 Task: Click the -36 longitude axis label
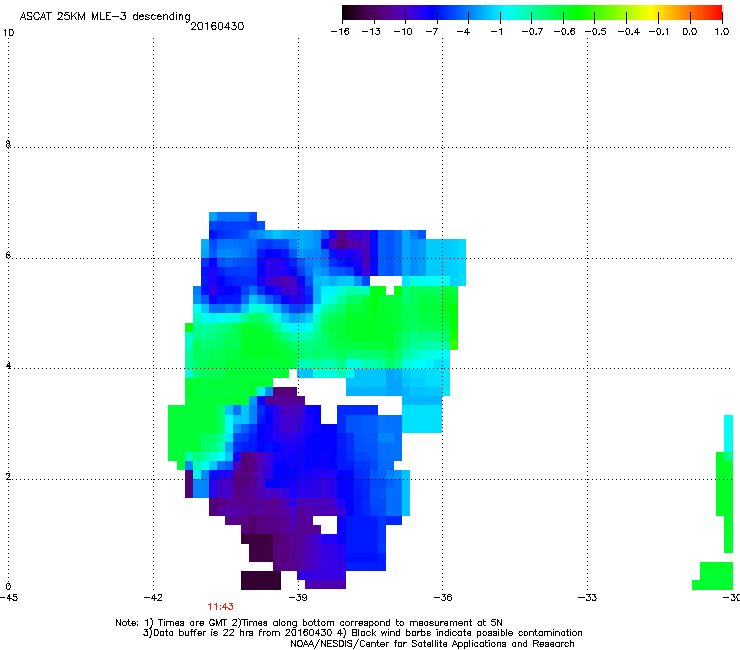coord(443,598)
